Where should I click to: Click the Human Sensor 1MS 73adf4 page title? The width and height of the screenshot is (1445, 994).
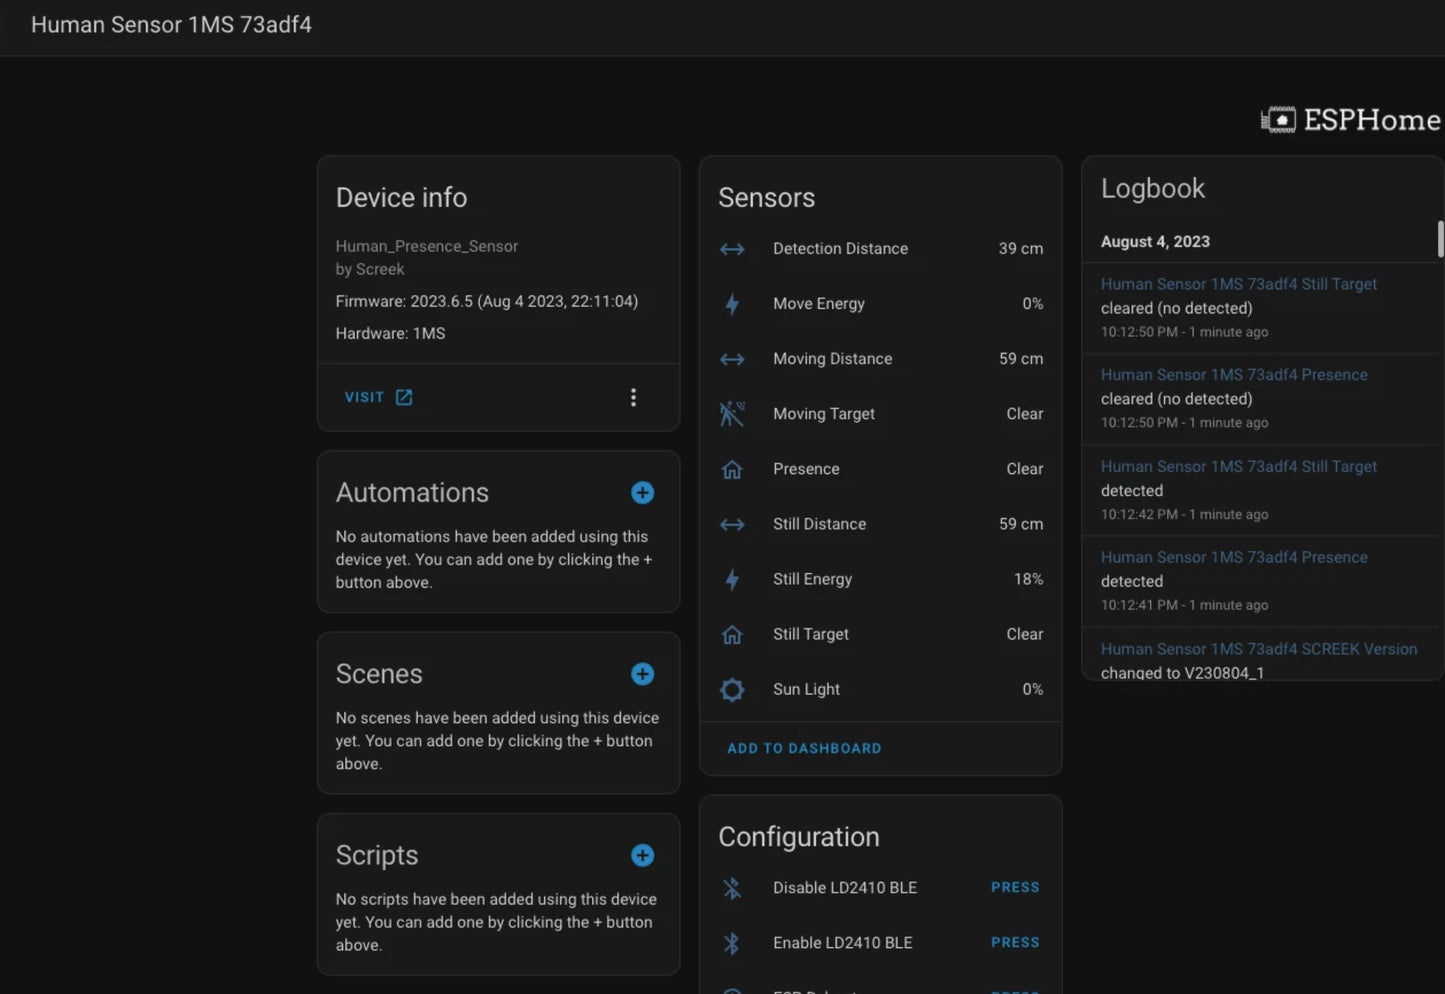coord(171,25)
